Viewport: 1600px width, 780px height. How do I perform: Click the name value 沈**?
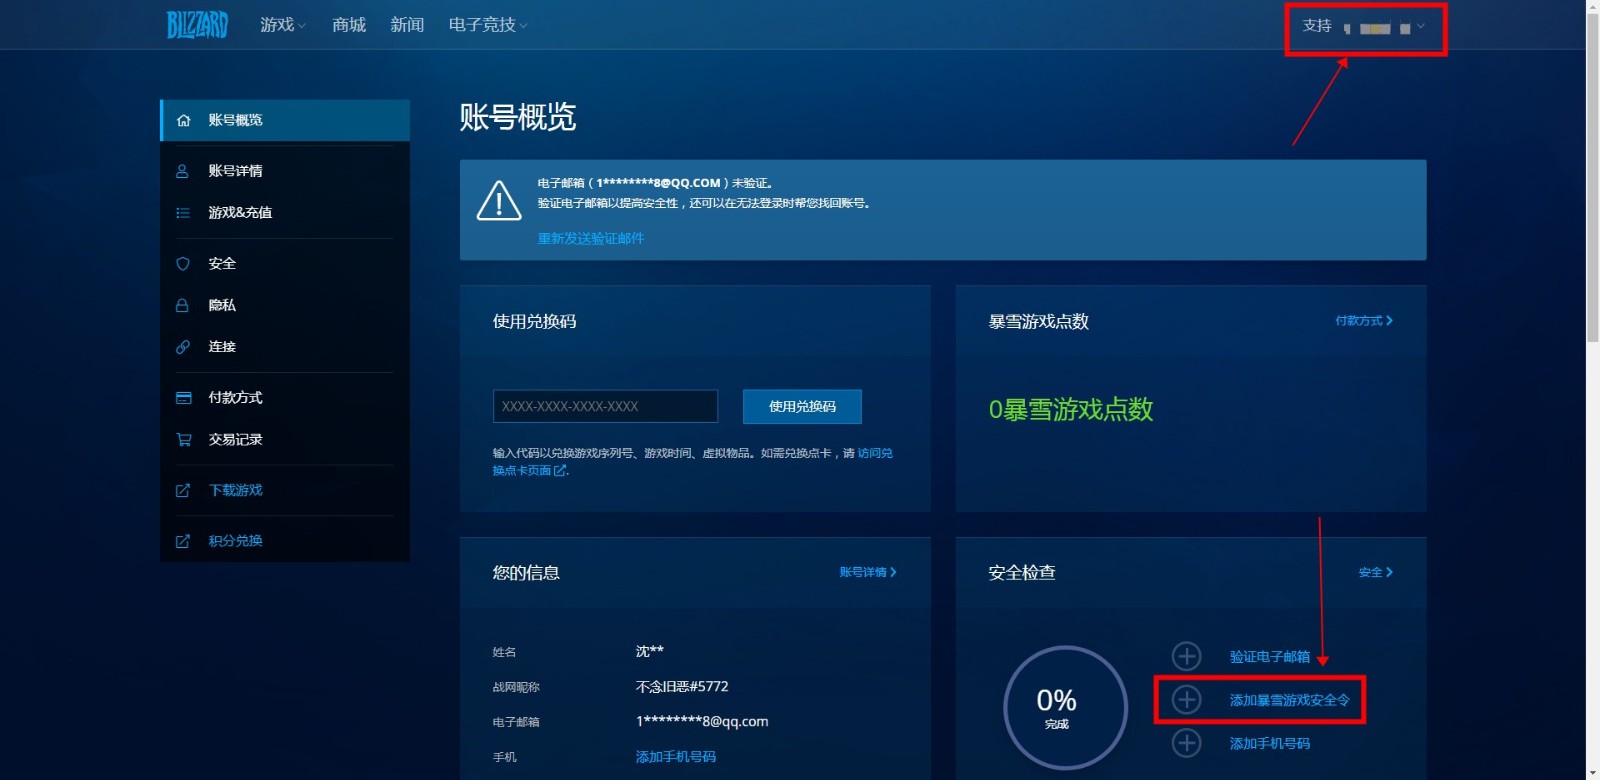coord(650,652)
